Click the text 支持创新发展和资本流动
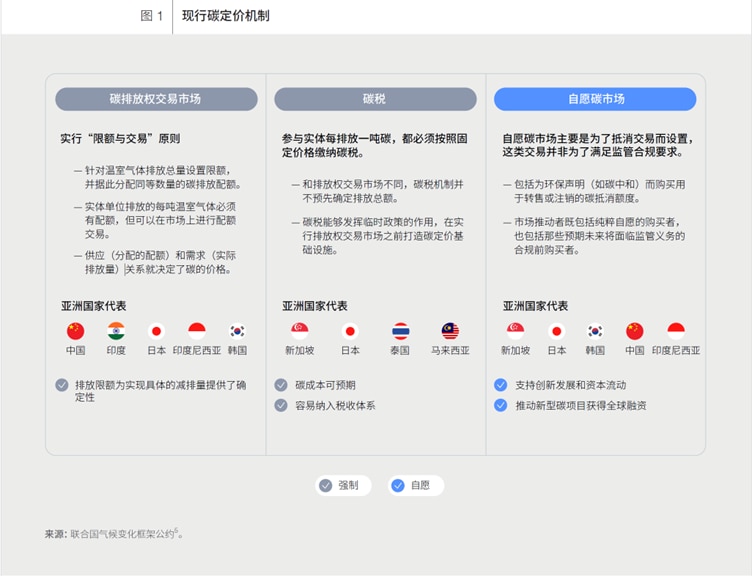752x576 pixels. (571, 385)
